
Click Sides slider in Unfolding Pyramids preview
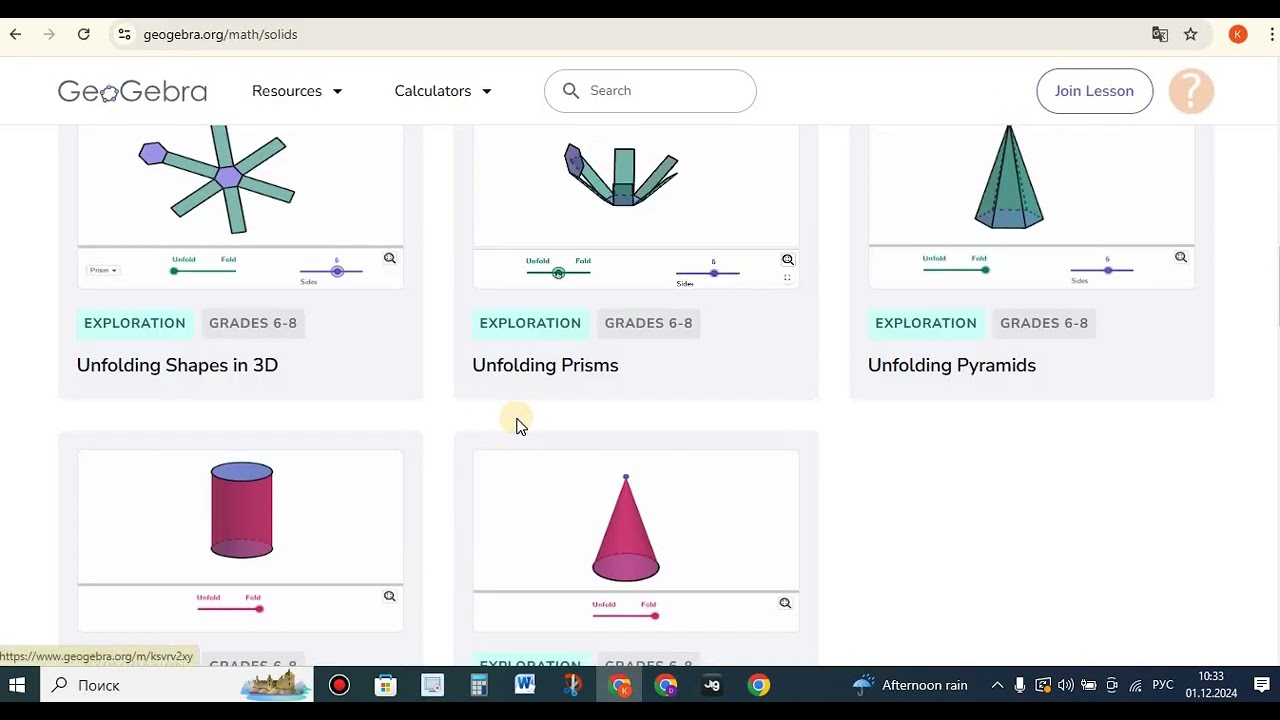[1102, 270]
